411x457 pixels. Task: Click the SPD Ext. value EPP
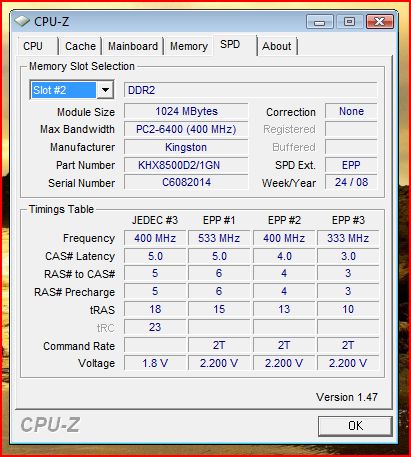351,165
